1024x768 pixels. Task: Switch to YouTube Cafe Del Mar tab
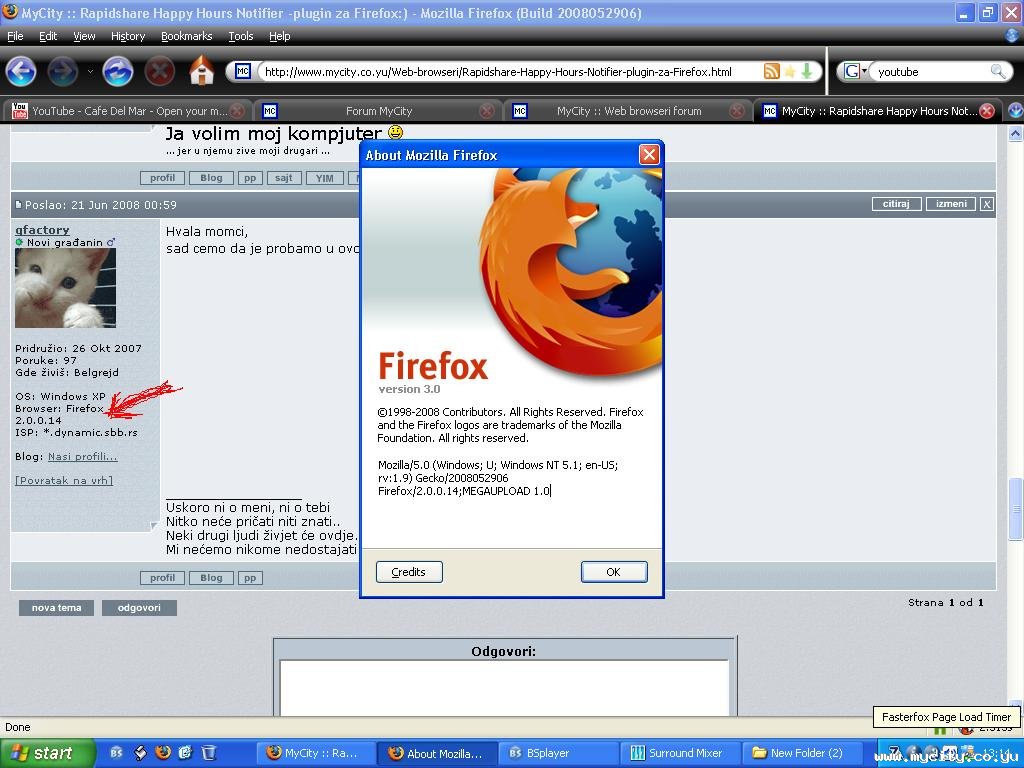tap(127, 111)
